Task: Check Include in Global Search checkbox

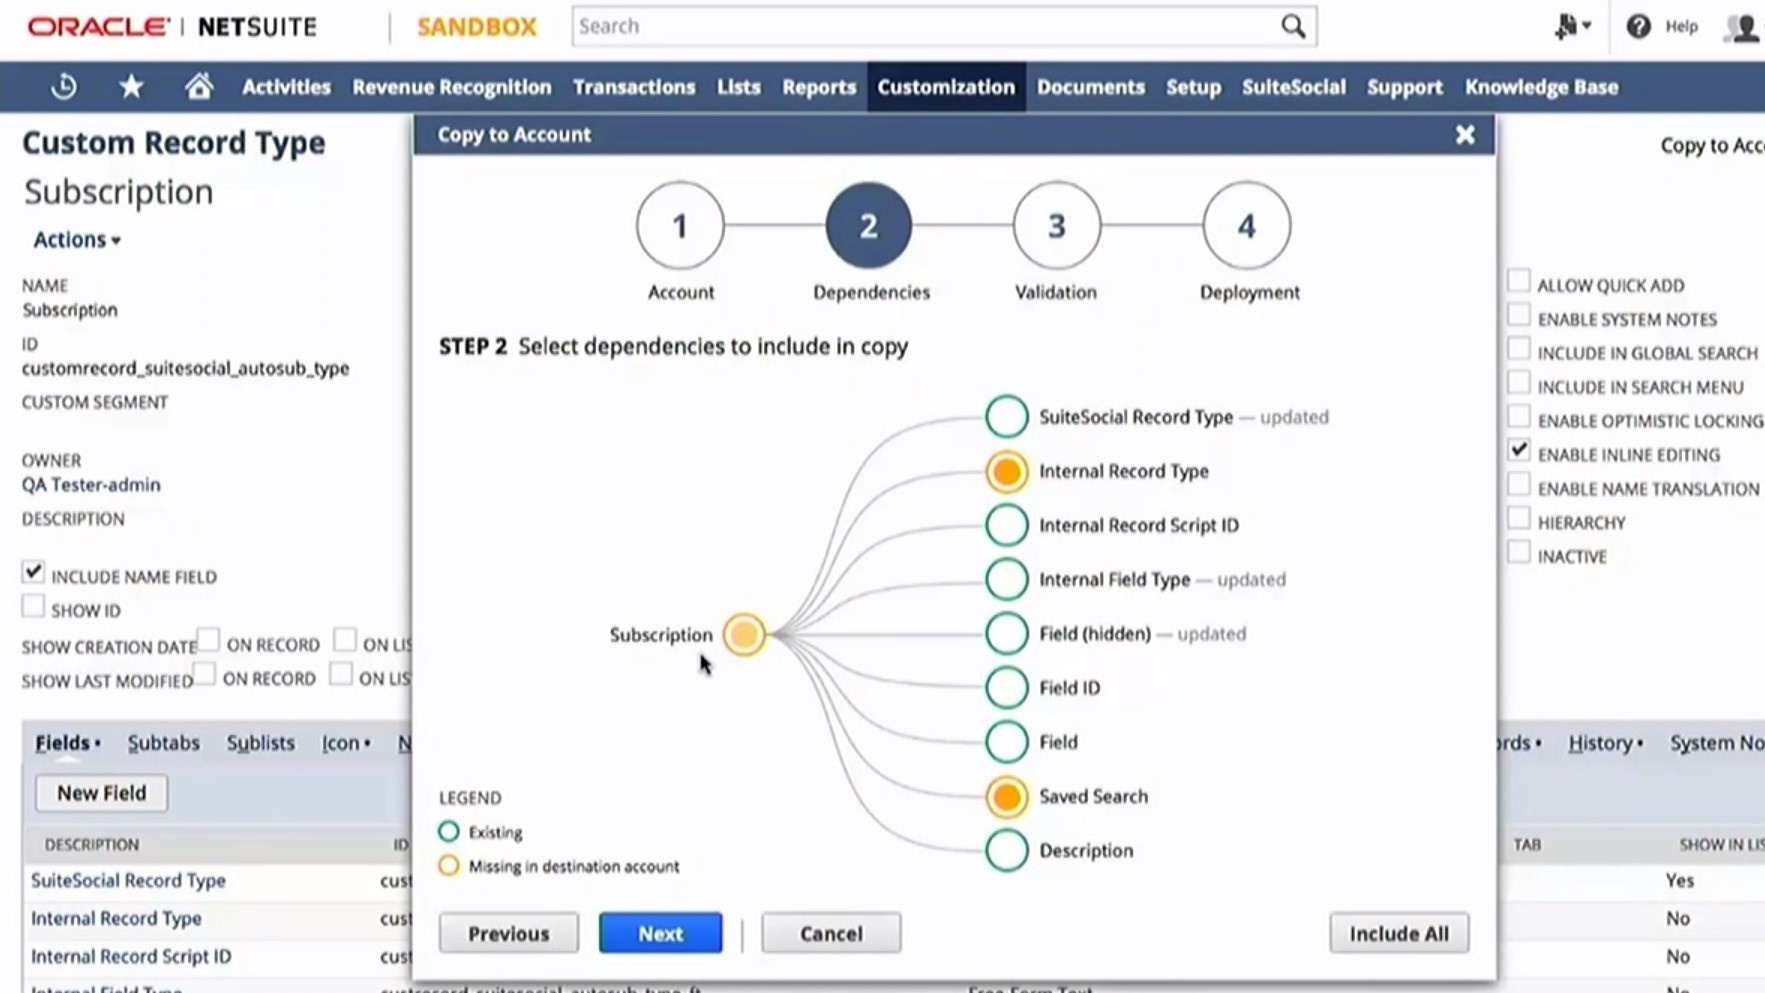Action: [1519, 349]
